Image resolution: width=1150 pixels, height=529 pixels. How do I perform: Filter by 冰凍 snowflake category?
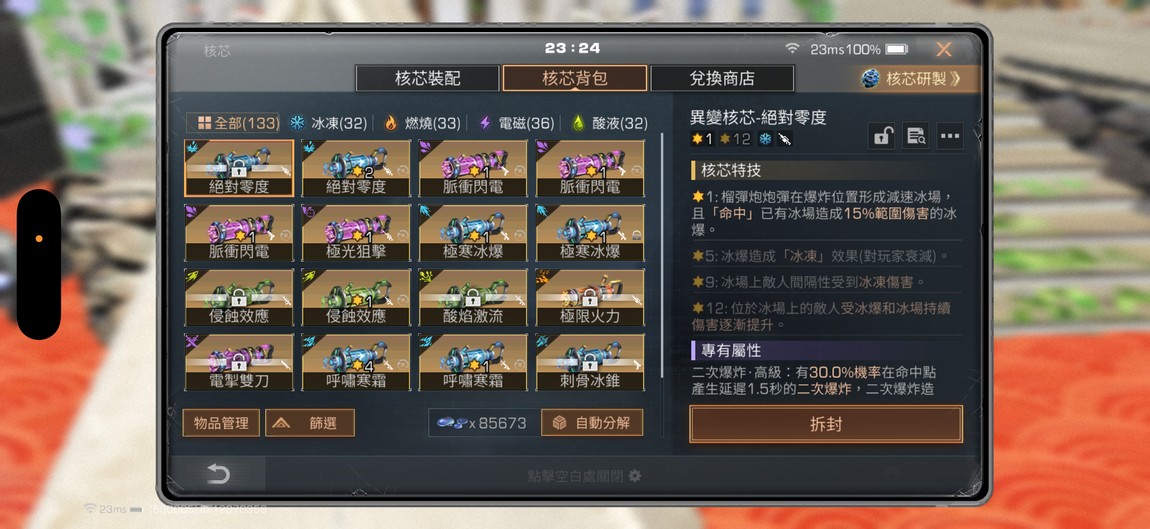click(x=328, y=123)
